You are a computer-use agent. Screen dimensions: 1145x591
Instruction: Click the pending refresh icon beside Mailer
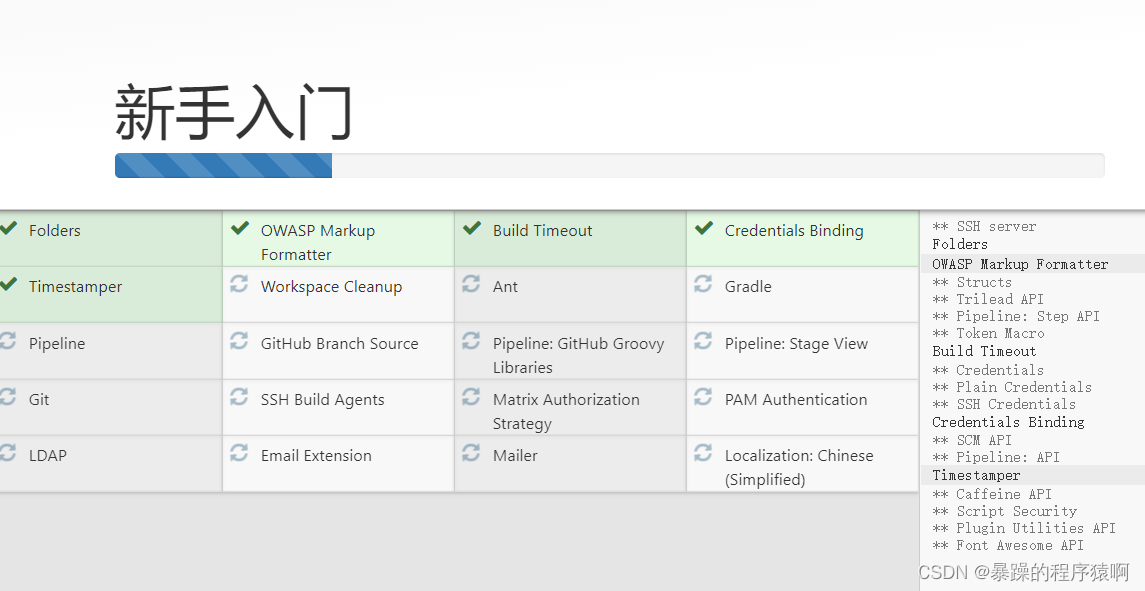tap(471, 453)
